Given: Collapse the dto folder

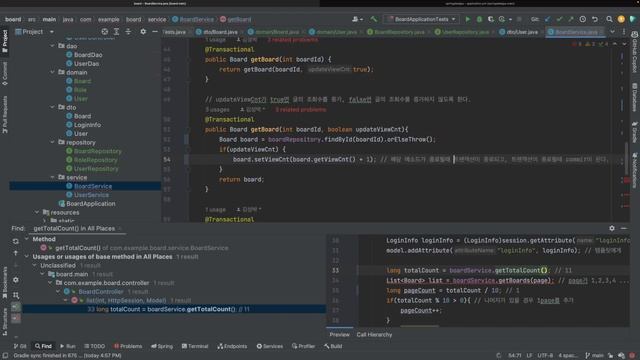Looking at the screenshot, I should point(53,107).
